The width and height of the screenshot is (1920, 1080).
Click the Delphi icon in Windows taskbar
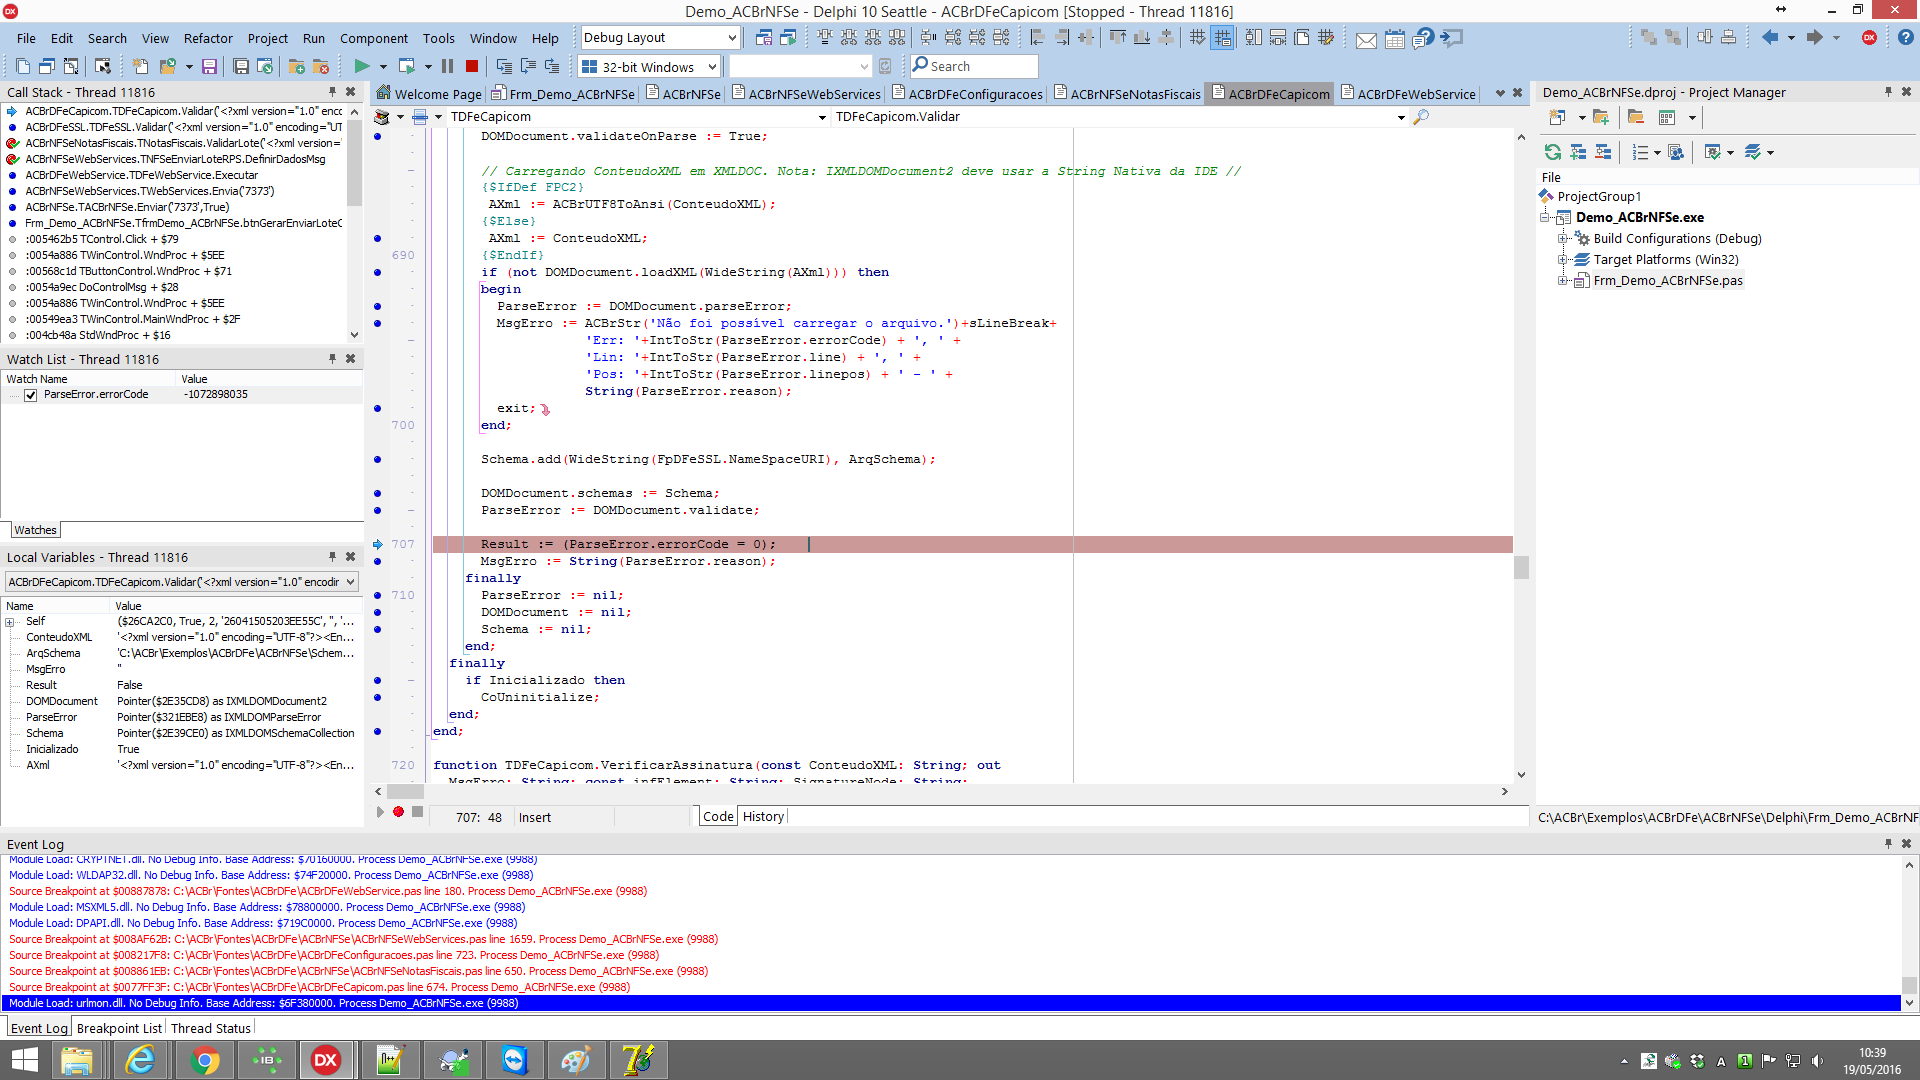click(326, 1059)
